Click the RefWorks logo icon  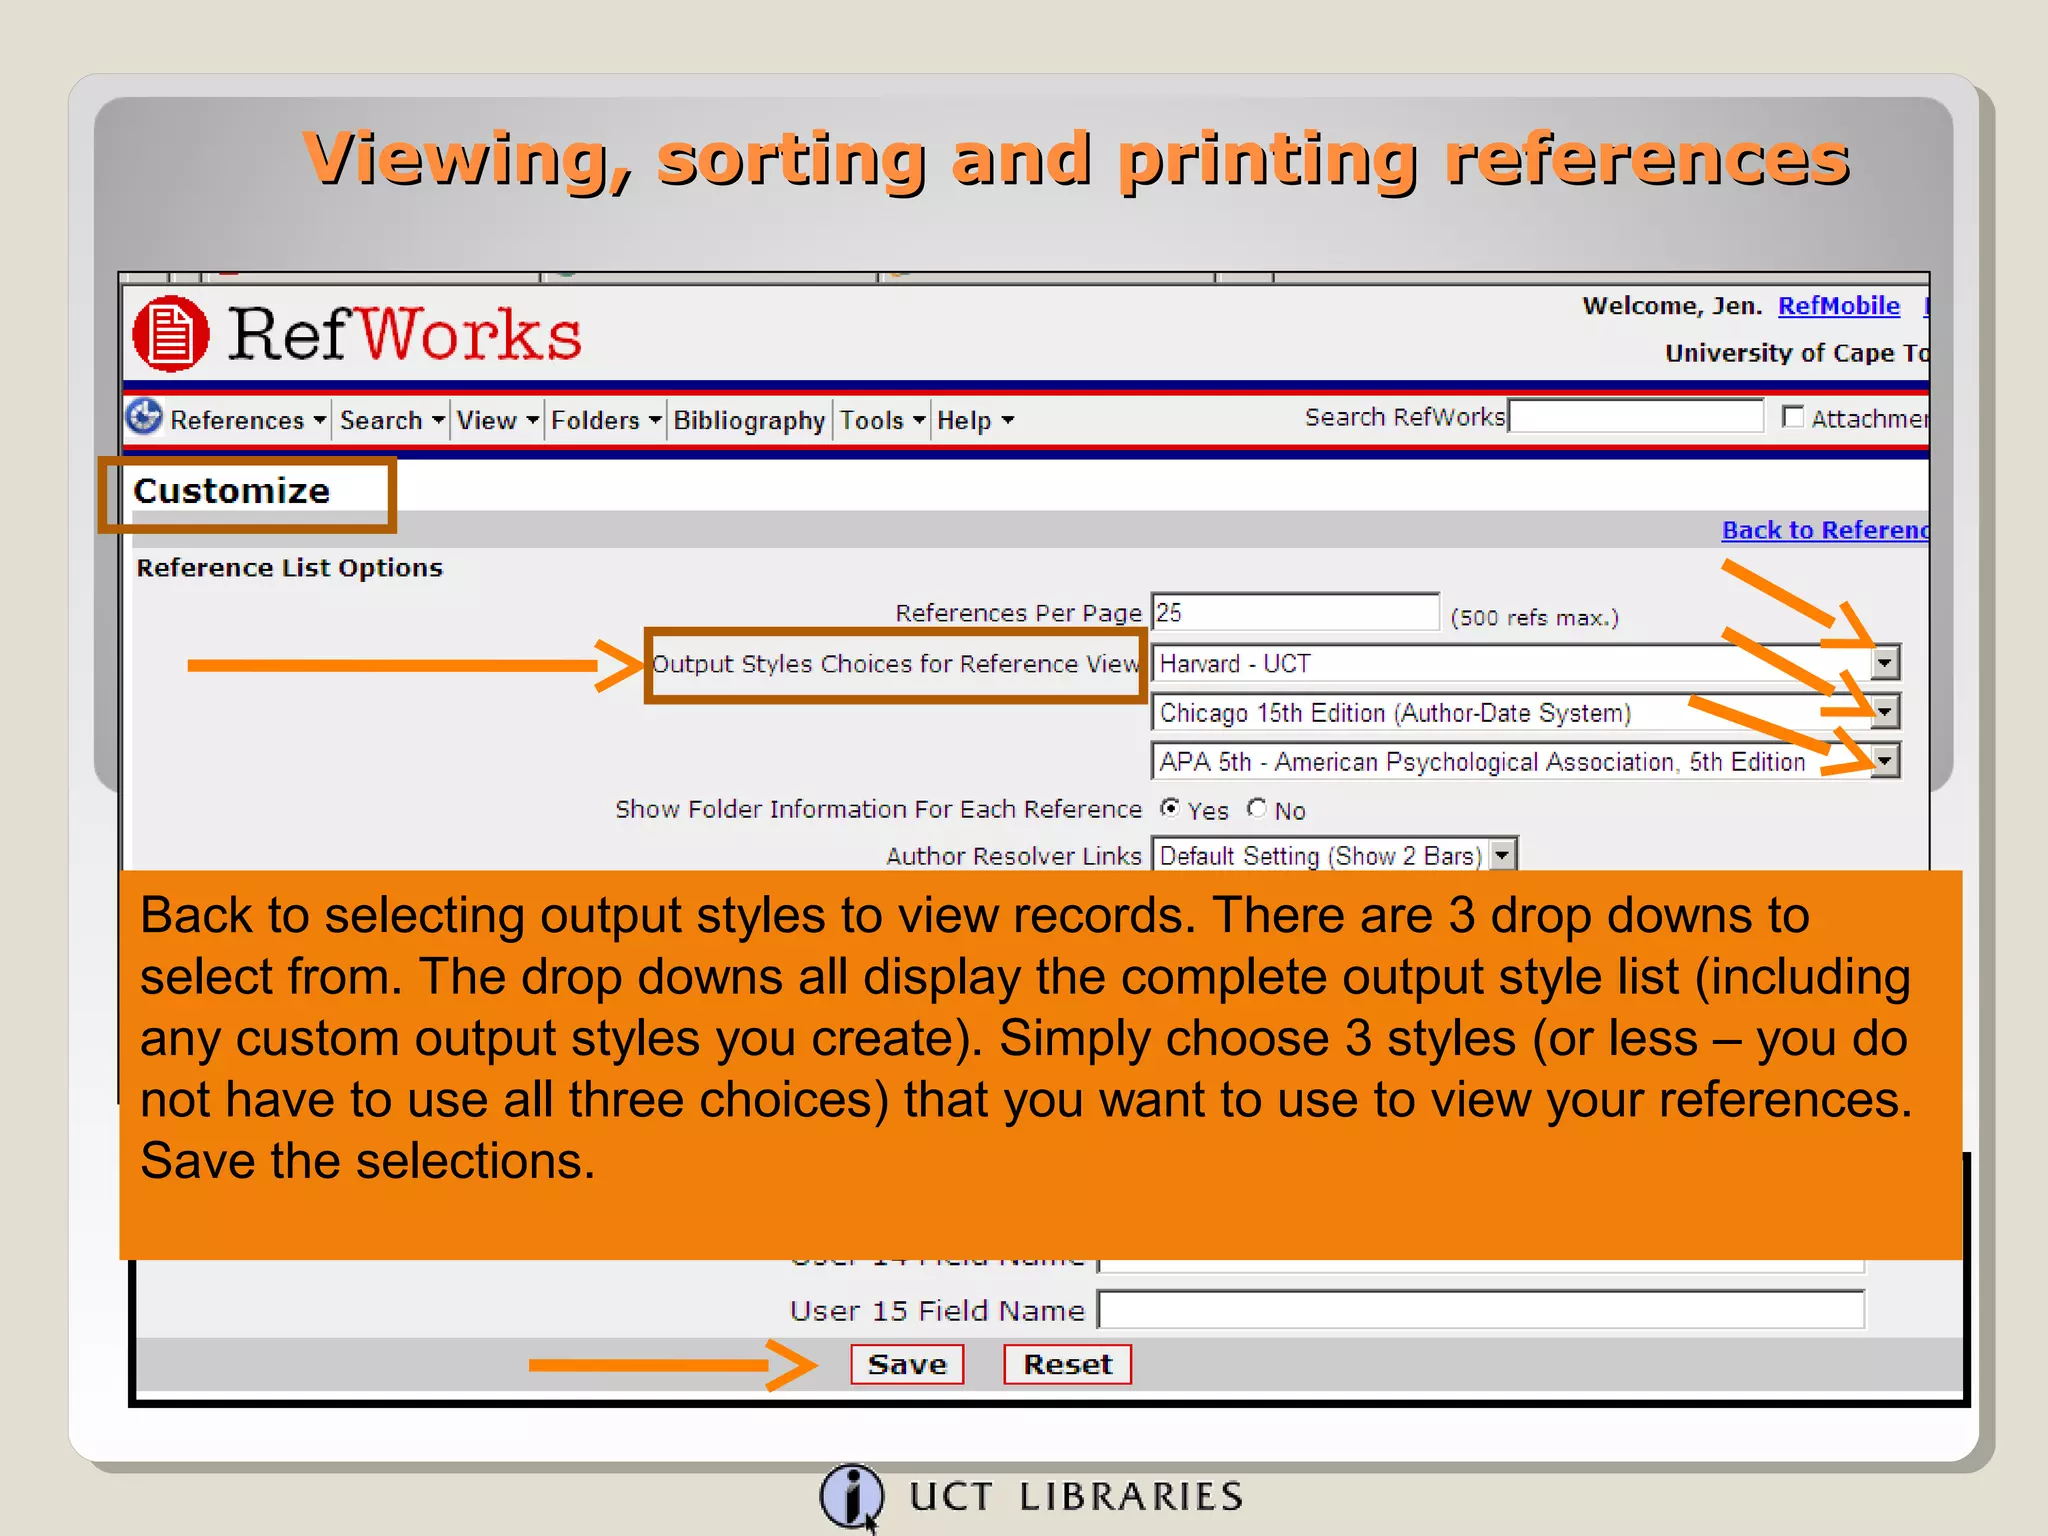tap(171, 334)
